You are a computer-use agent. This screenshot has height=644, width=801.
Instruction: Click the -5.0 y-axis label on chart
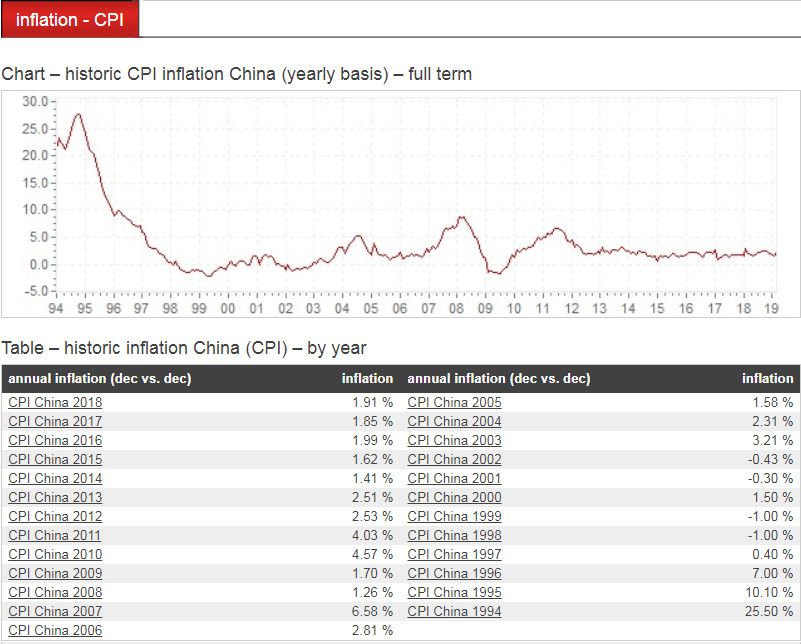35,291
